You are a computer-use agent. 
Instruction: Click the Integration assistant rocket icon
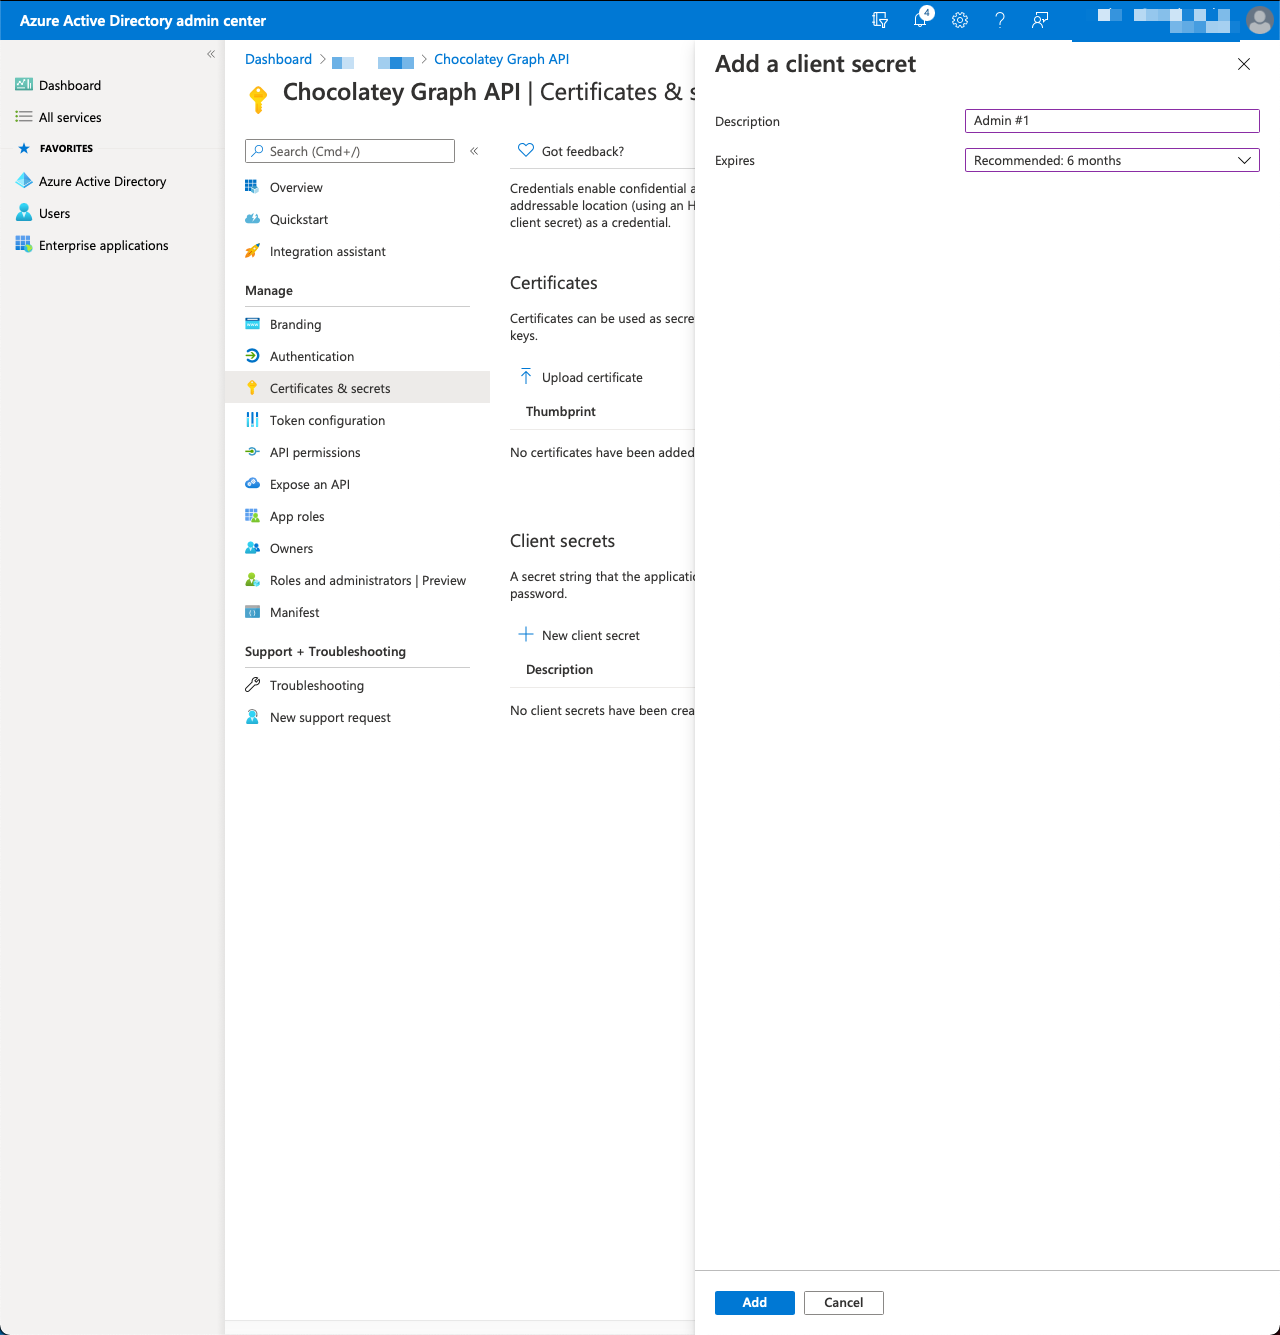[x=252, y=251]
